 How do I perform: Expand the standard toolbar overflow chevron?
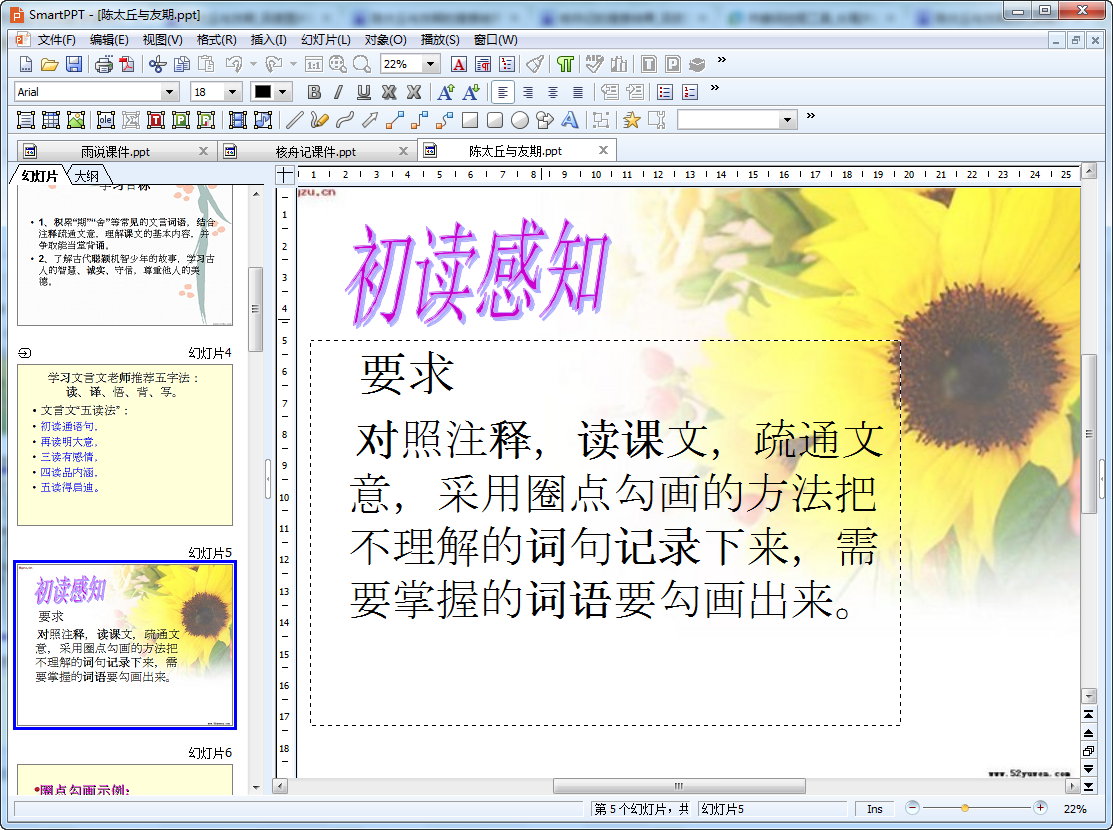tap(722, 60)
